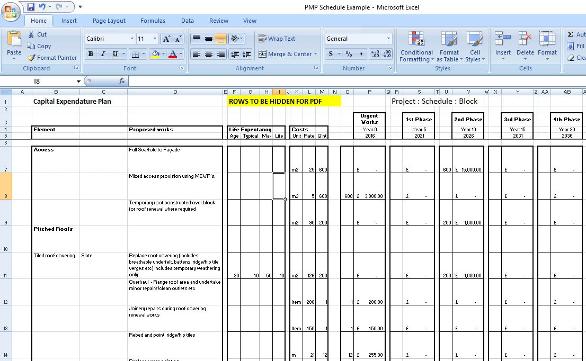
Task: Open the font color red A swatch
Action: pos(172,55)
